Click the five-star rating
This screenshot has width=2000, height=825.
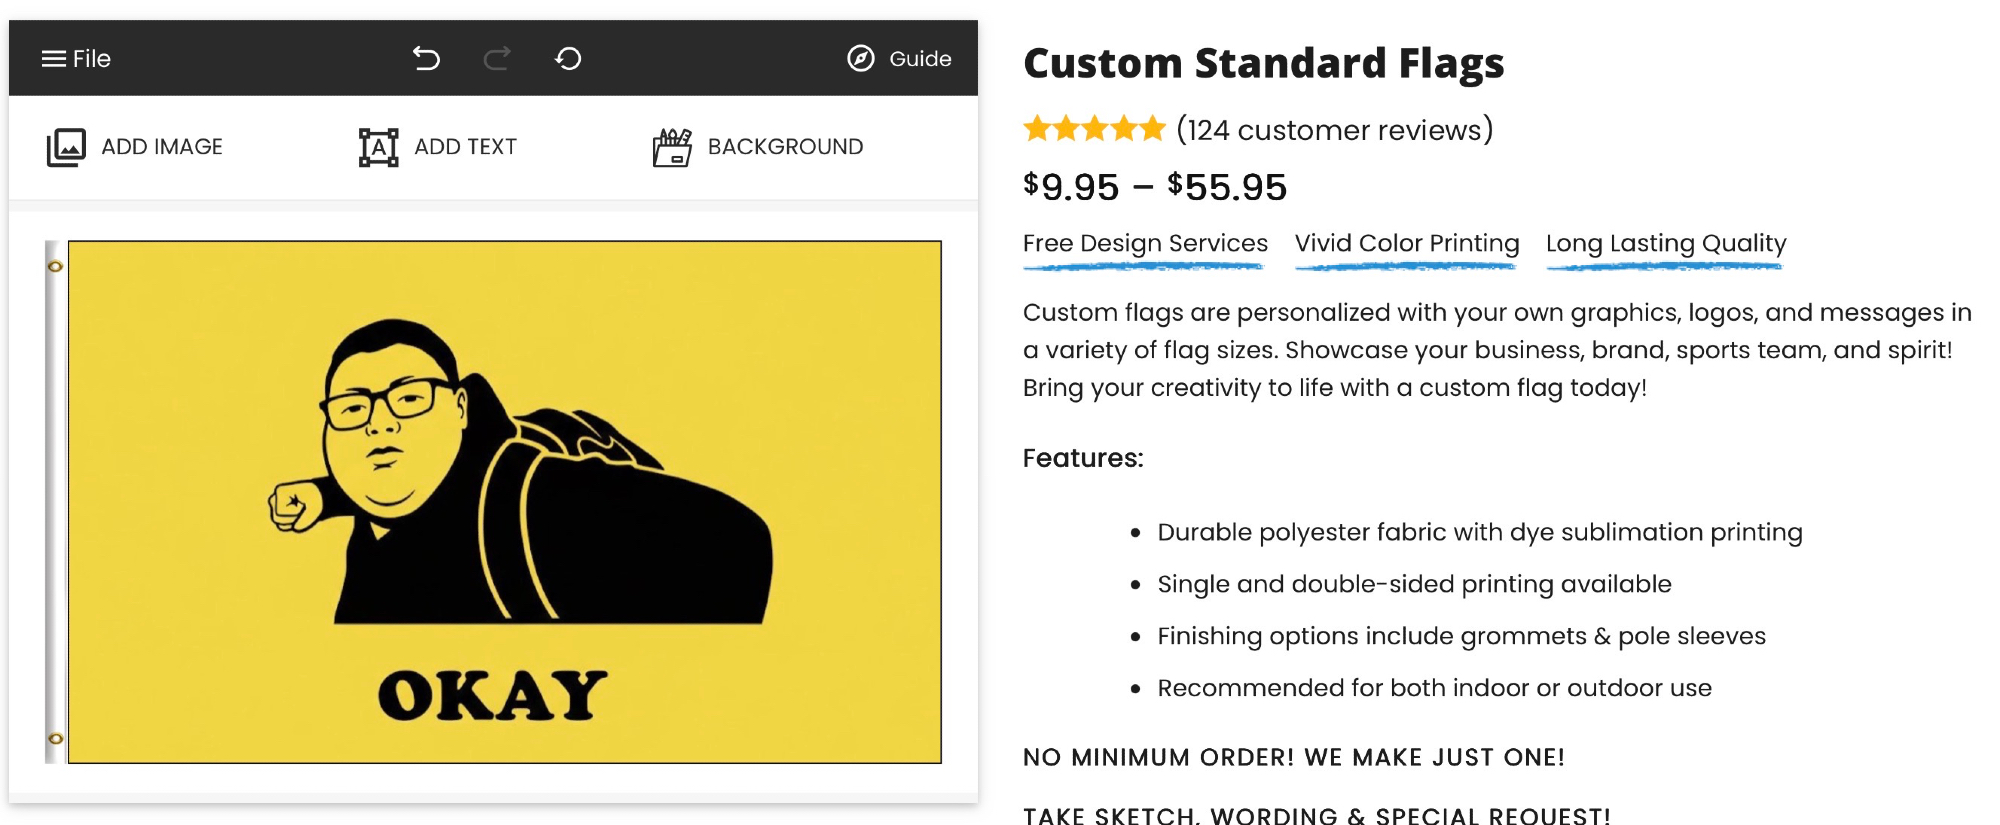[1094, 129]
